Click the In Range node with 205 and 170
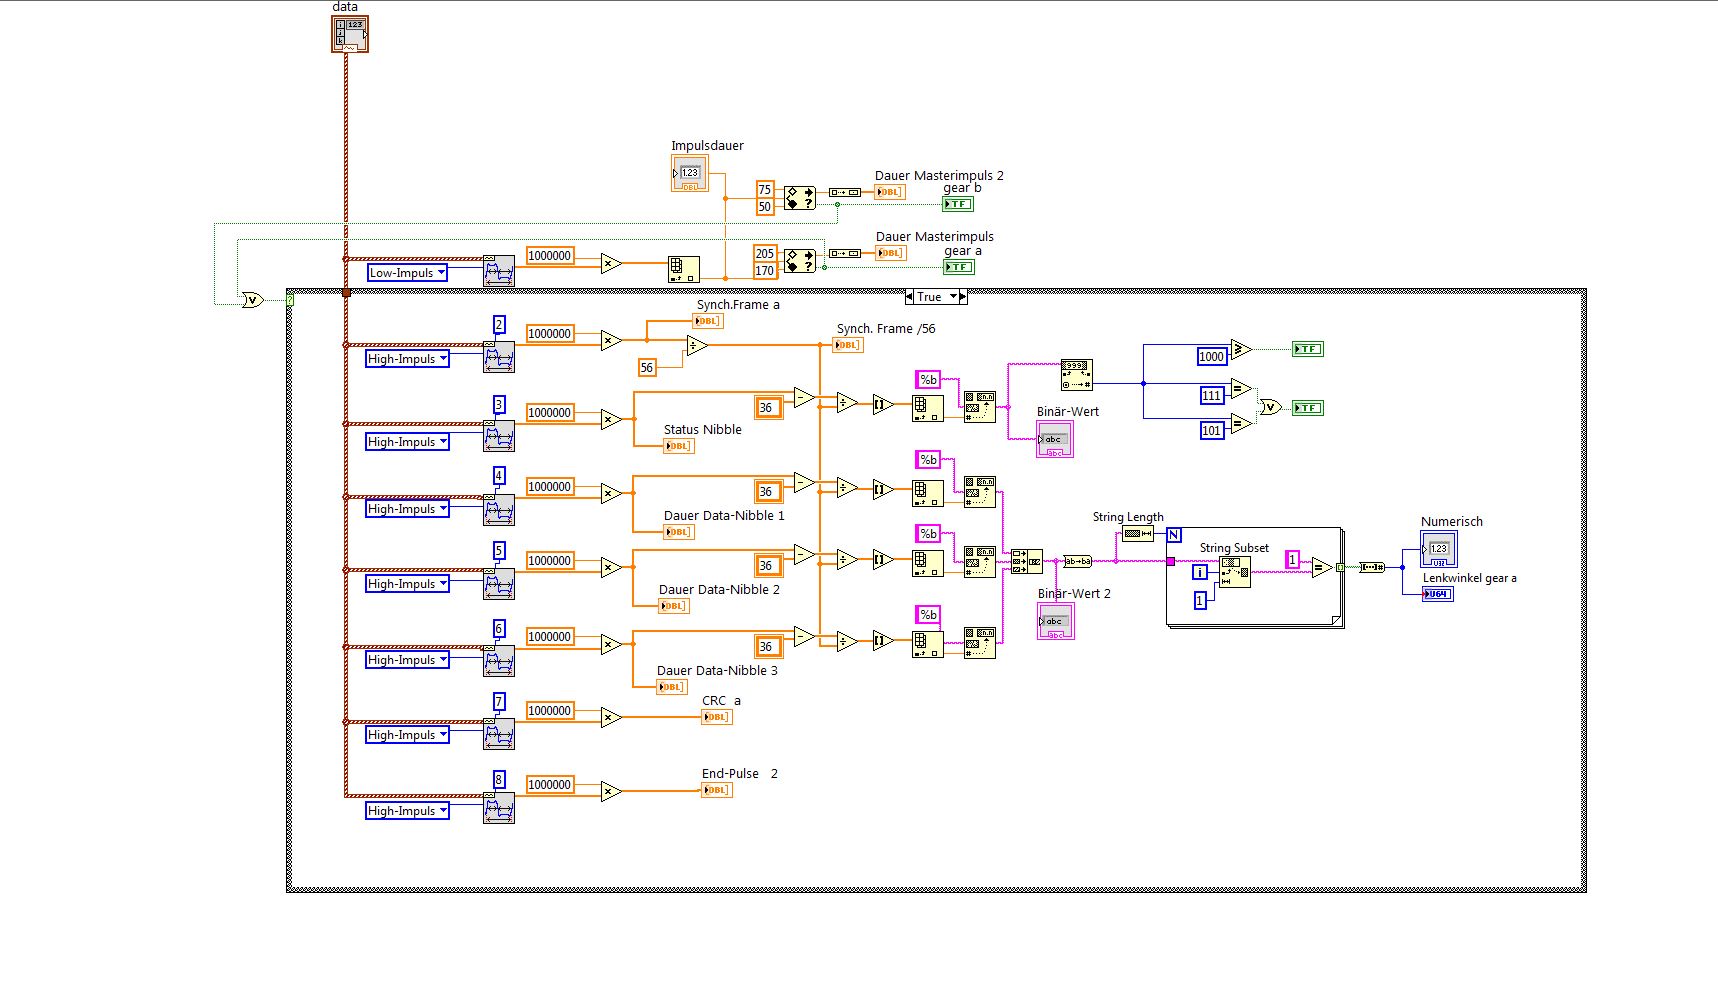Viewport: 1718px width, 982px height. 799,261
